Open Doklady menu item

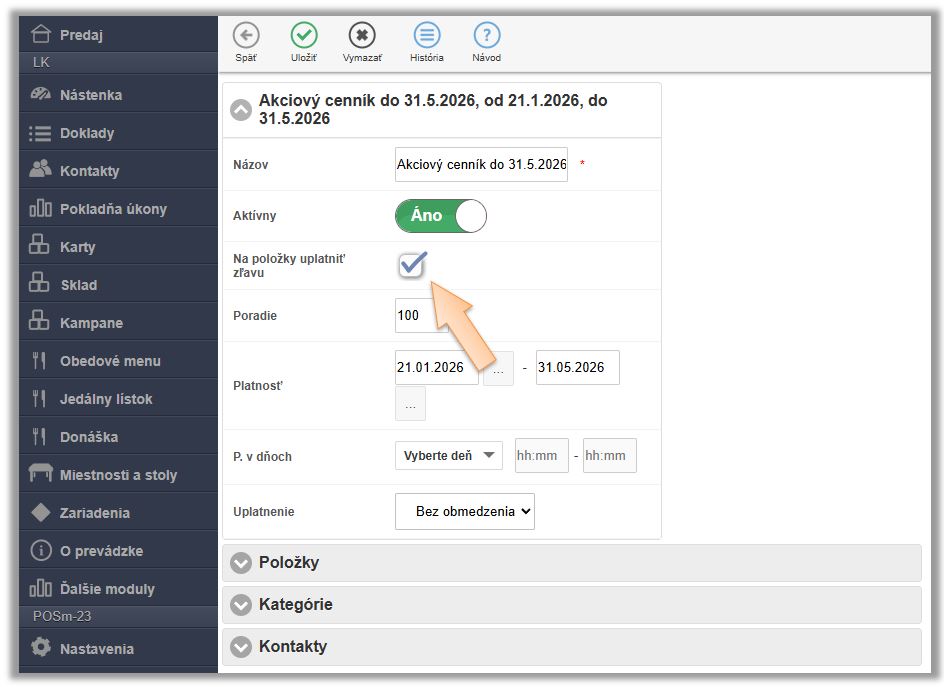coord(87,133)
